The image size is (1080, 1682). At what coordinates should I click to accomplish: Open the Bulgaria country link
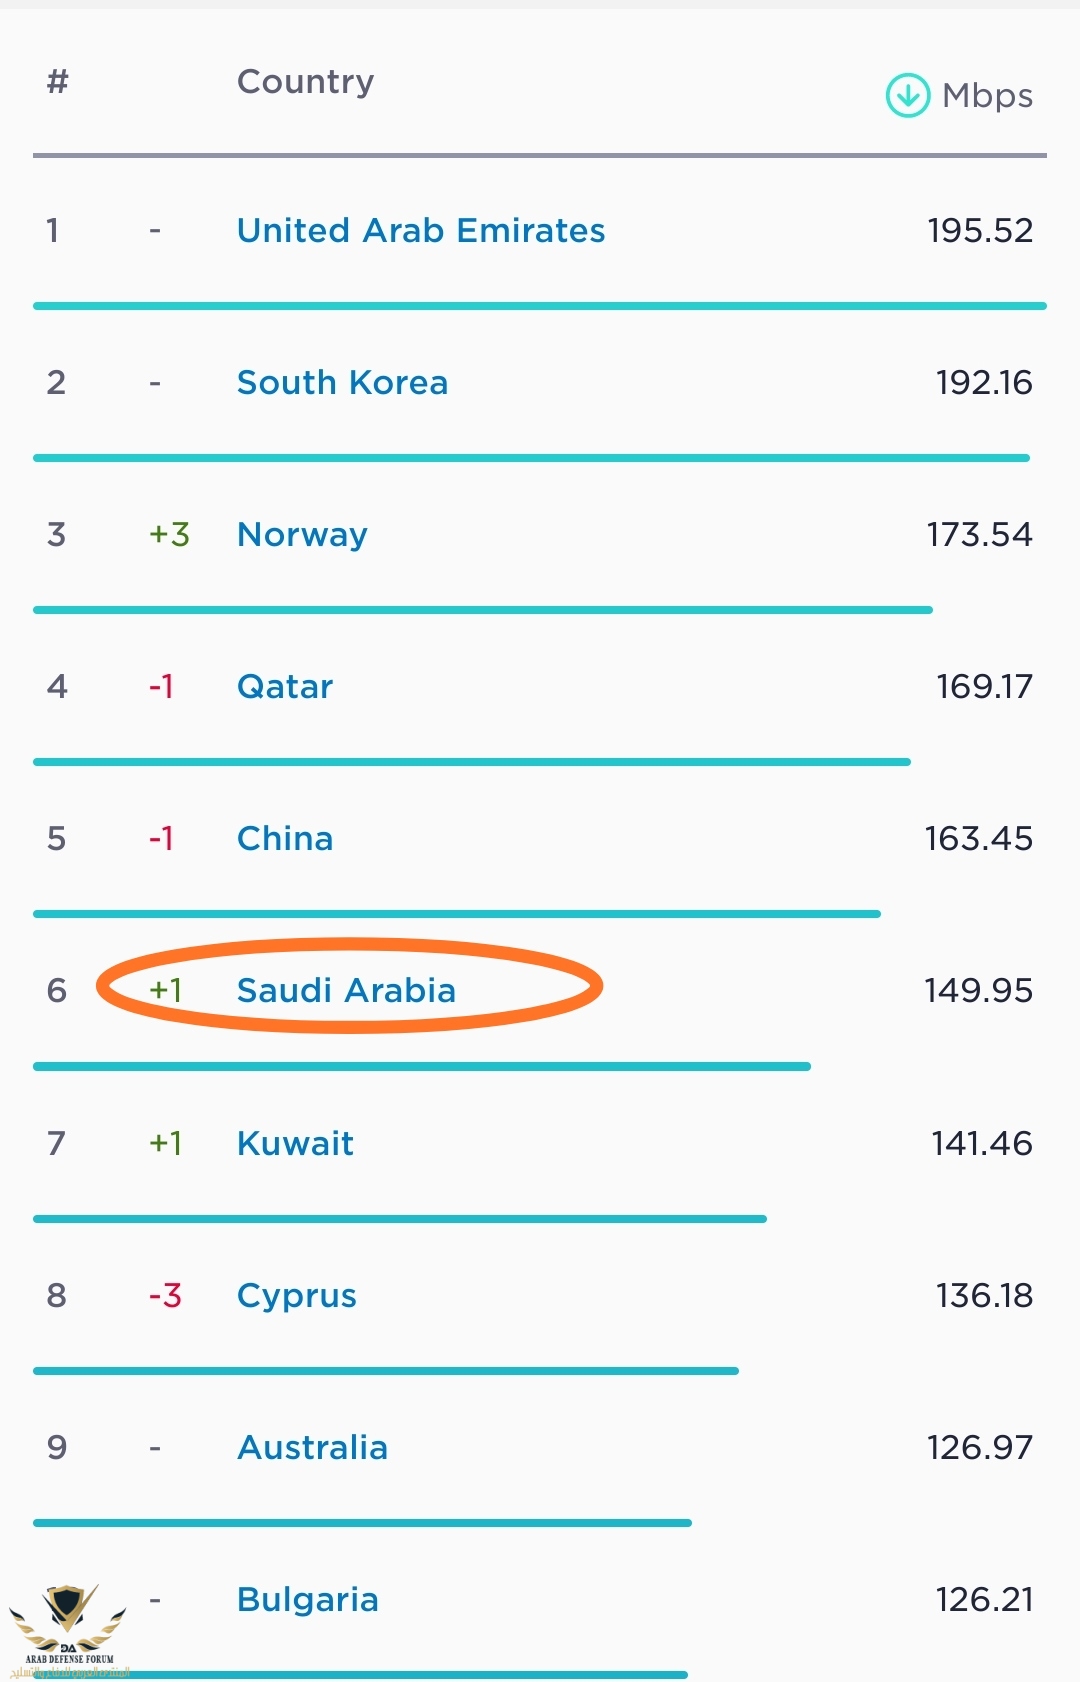click(x=307, y=1600)
